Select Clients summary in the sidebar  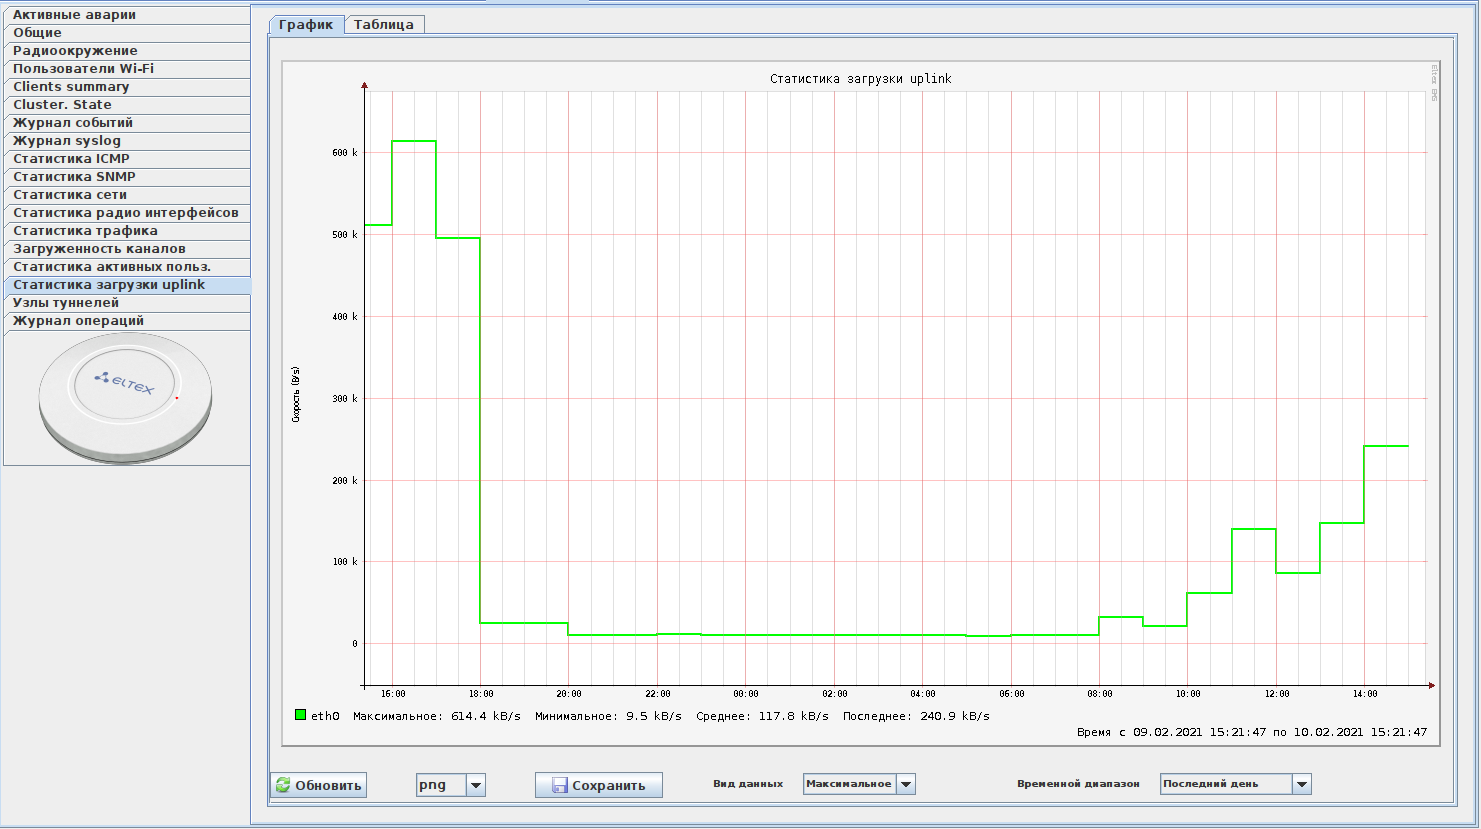[127, 87]
